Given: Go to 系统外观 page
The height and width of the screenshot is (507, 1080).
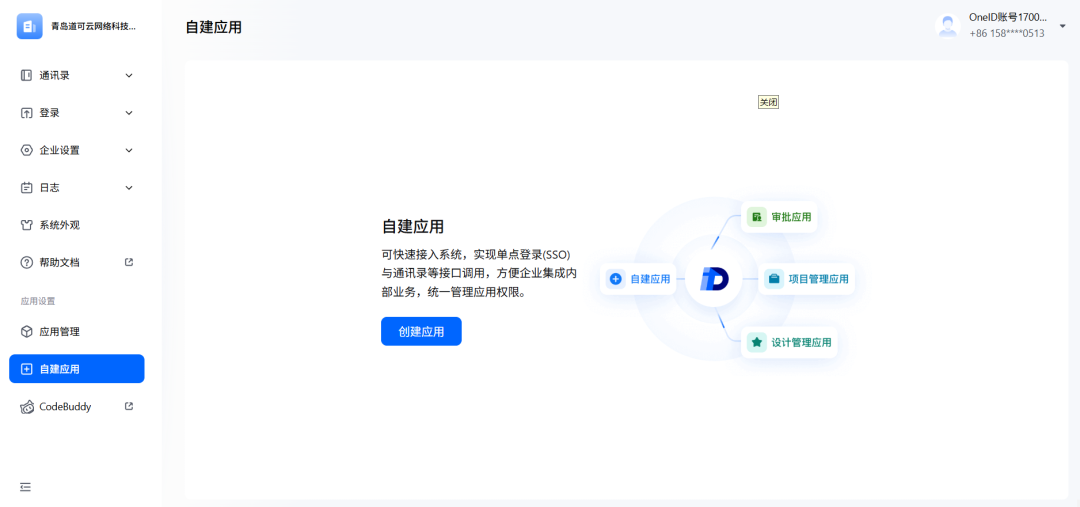Looking at the screenshot, I should point(76,225).
